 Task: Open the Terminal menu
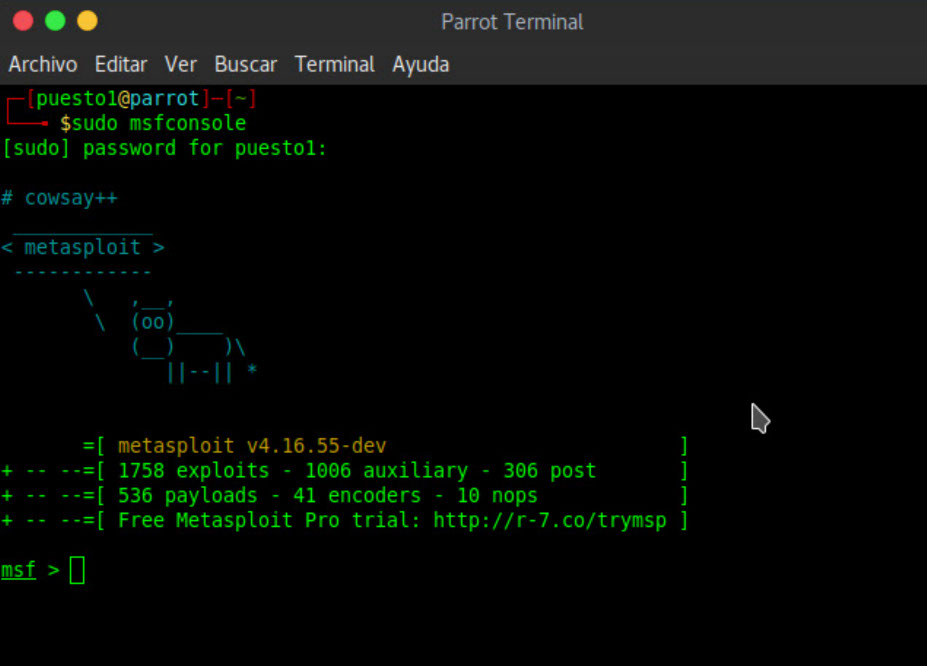(335, 64)
